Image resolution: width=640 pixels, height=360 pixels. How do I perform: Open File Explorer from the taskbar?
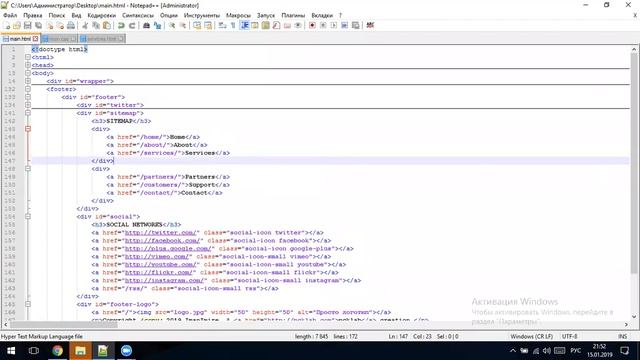[80, 351]
